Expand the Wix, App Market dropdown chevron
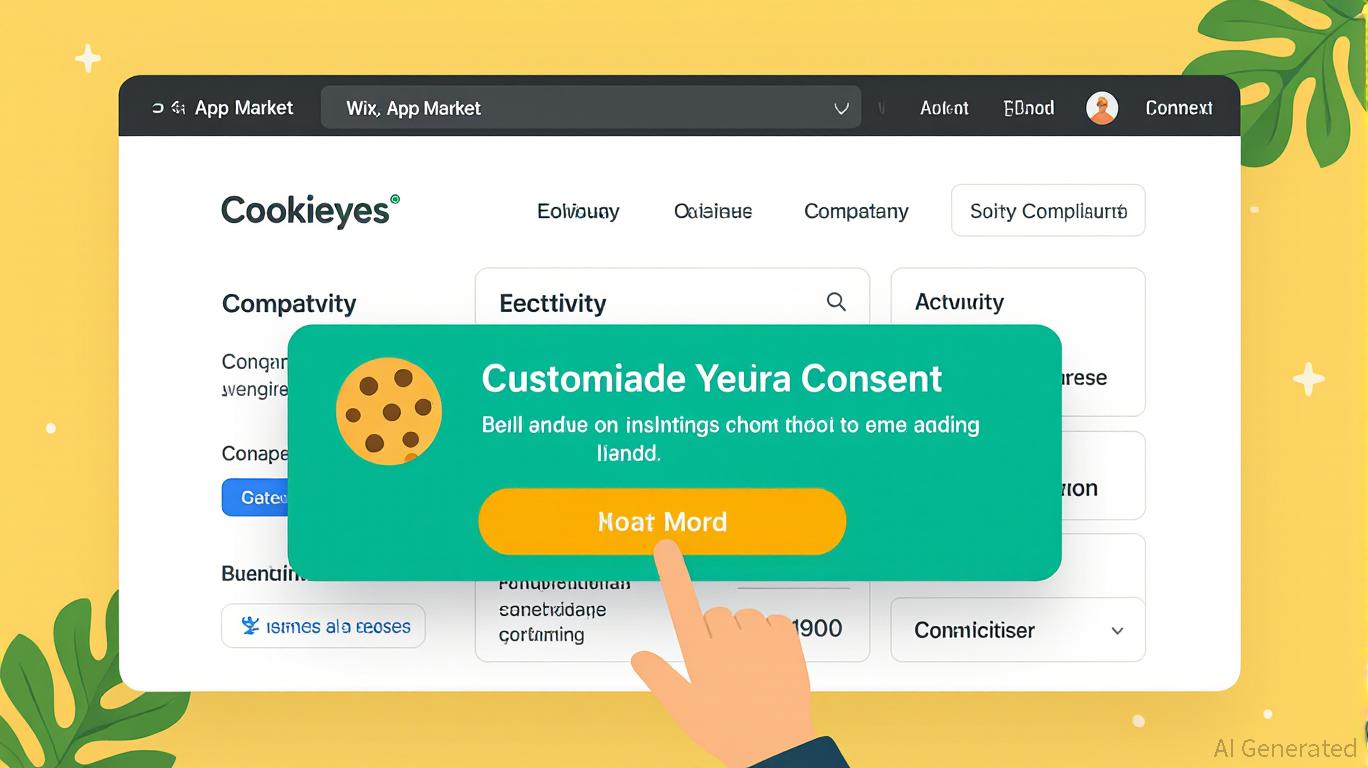Screen dimensions: 1368x768 [841, 109]
